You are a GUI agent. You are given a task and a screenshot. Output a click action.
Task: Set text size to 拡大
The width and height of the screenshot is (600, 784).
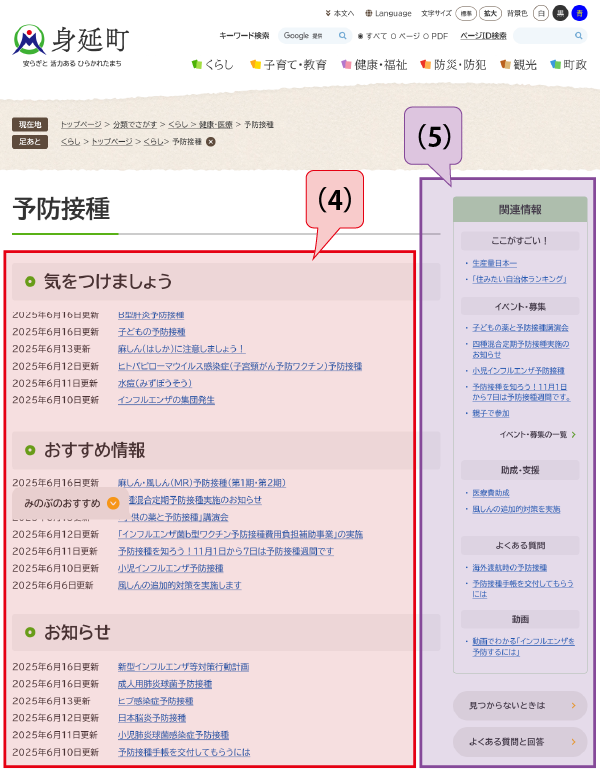tap(490, 14)
